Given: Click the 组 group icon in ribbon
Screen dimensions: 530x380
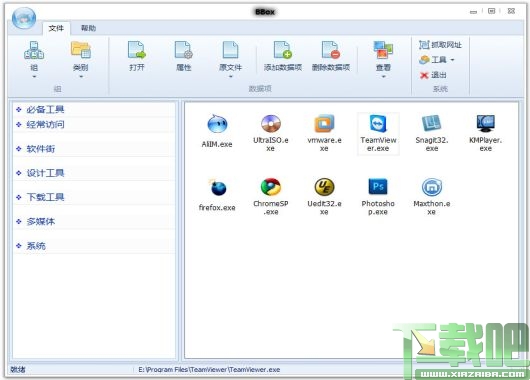Looking at the screenshot, I should (x=34, y=51).
